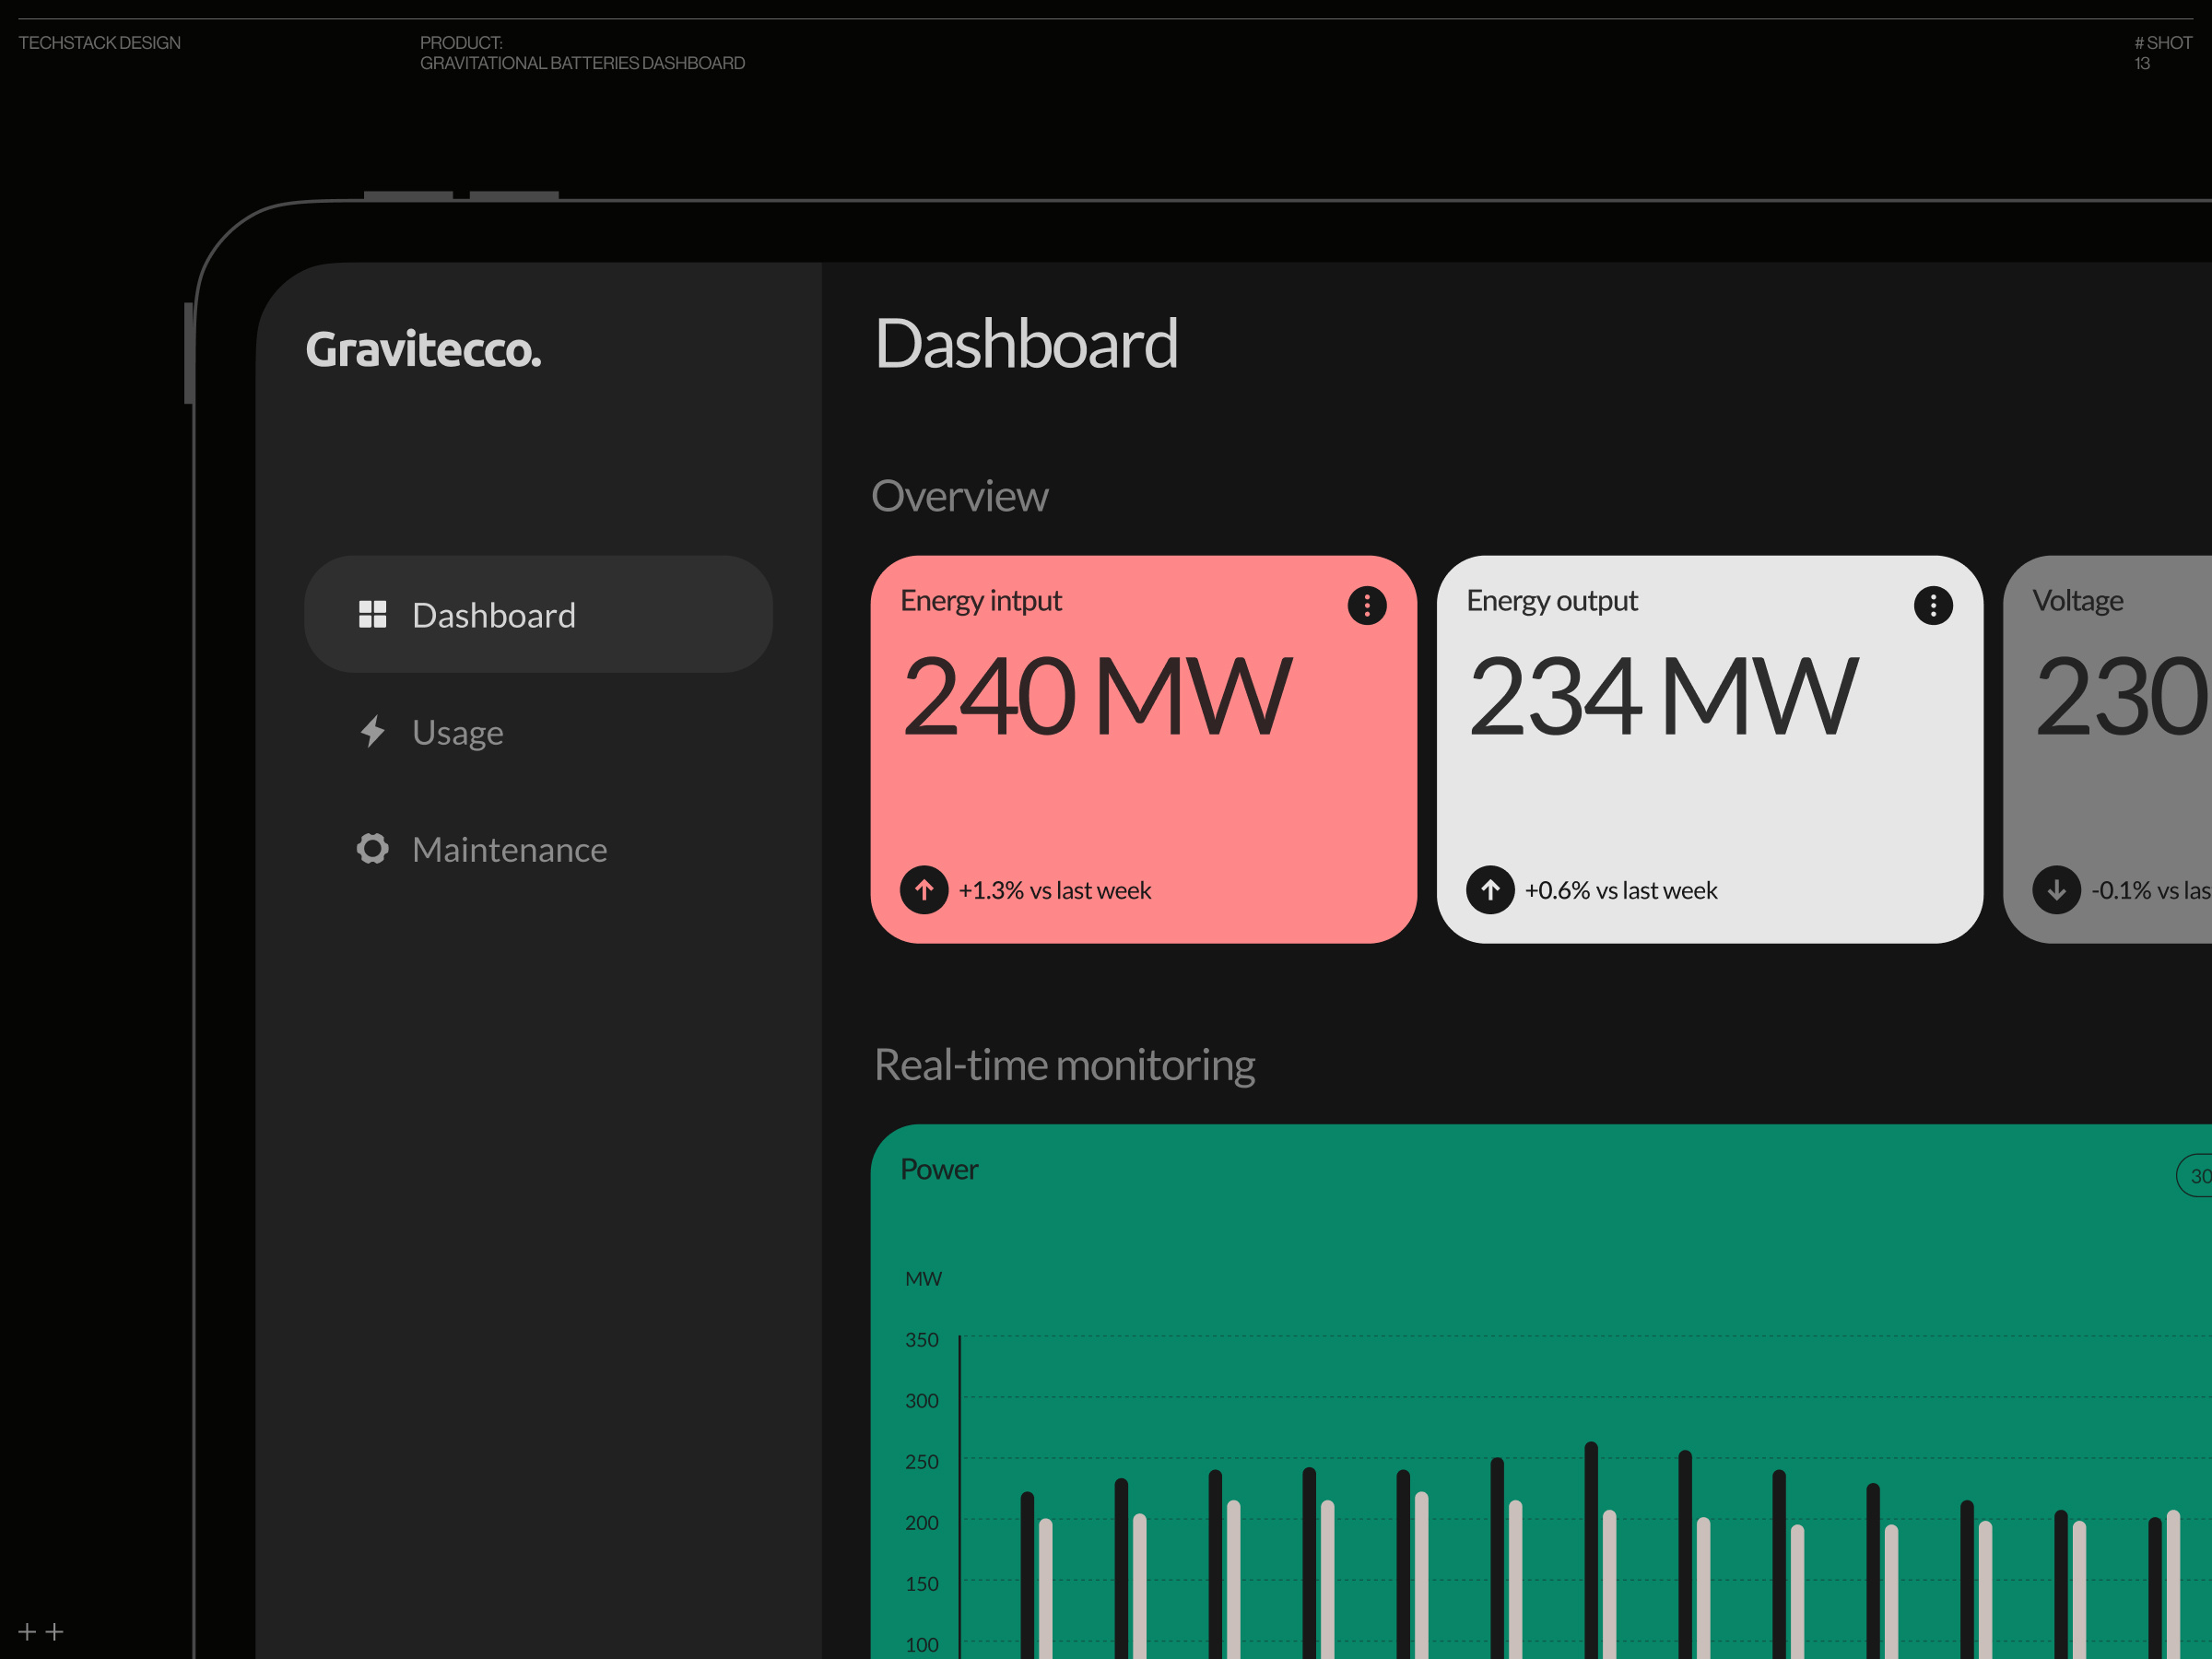Click the up-arrow badge on Energy output card
Screen dimensions: 2212x1659
point(1491,890)
